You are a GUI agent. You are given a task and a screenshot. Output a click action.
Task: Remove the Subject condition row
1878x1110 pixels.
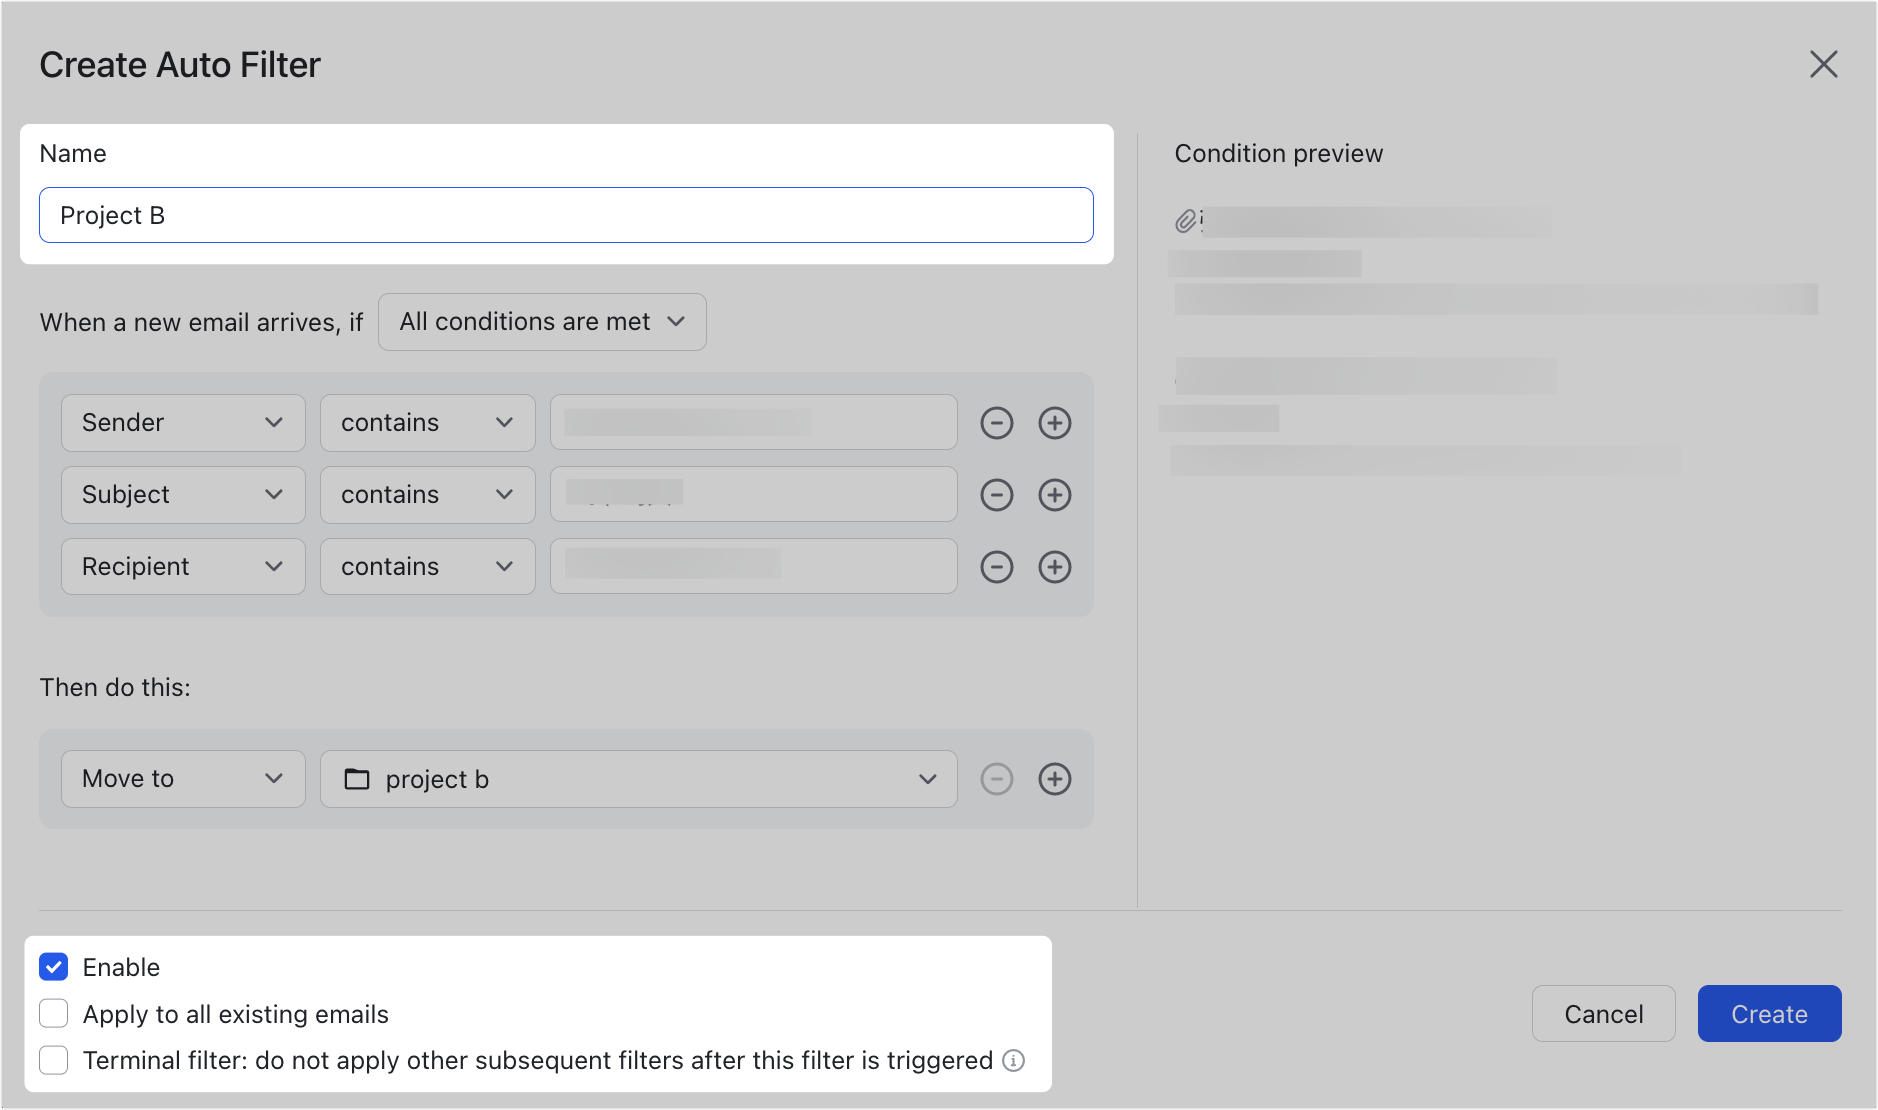tap(996, 494)
